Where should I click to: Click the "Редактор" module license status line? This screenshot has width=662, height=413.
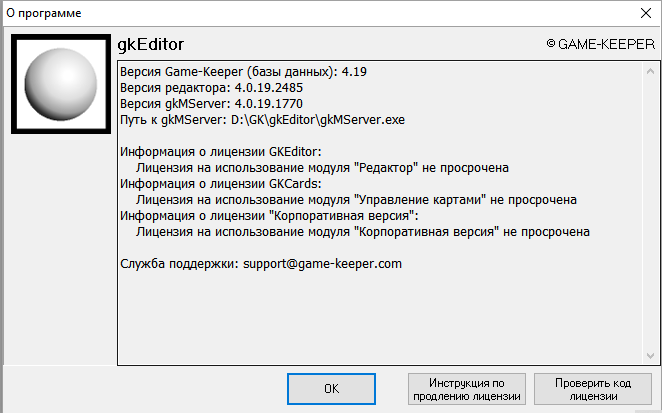(x=322, y=168)
